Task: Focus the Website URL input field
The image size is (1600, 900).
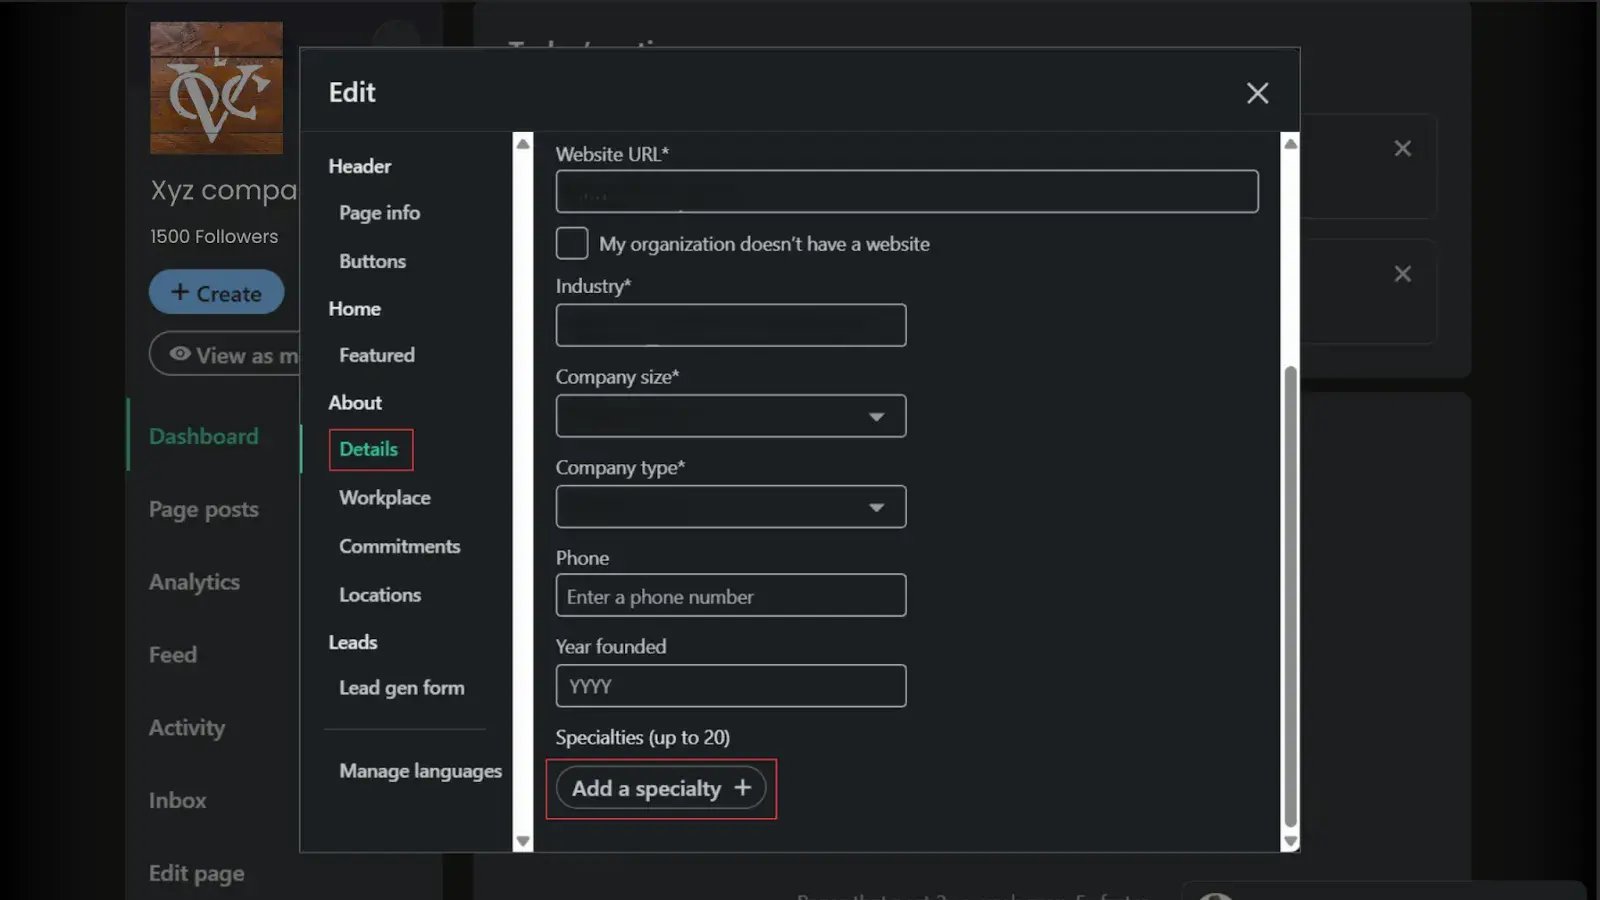Action: click(x=906, y=191)
